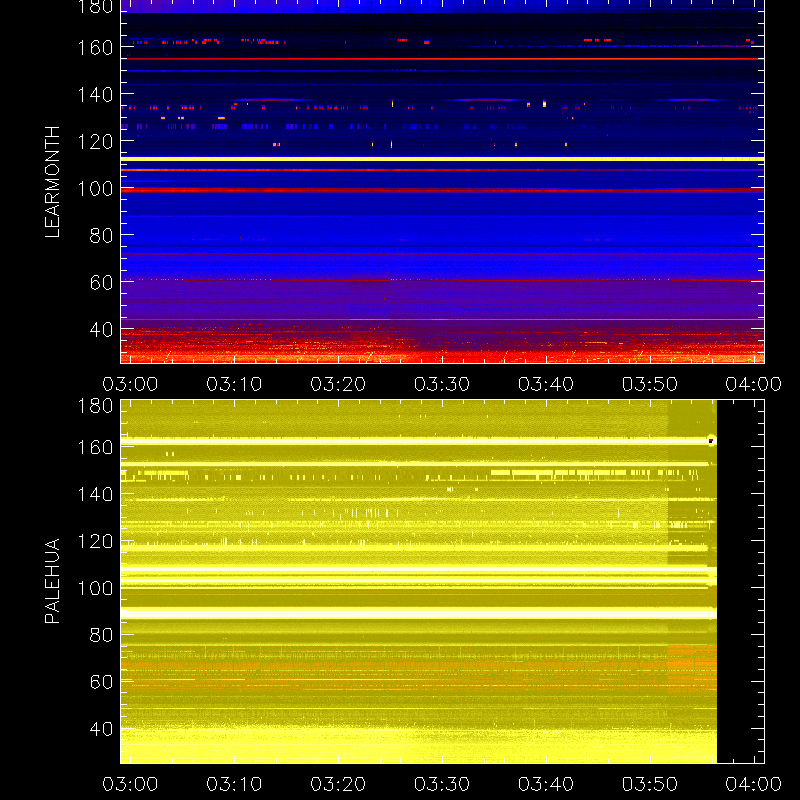Click the 03:20 time label under Learmonth plot
The width and height of the screenshot is (800, 800).
(338, 384)
